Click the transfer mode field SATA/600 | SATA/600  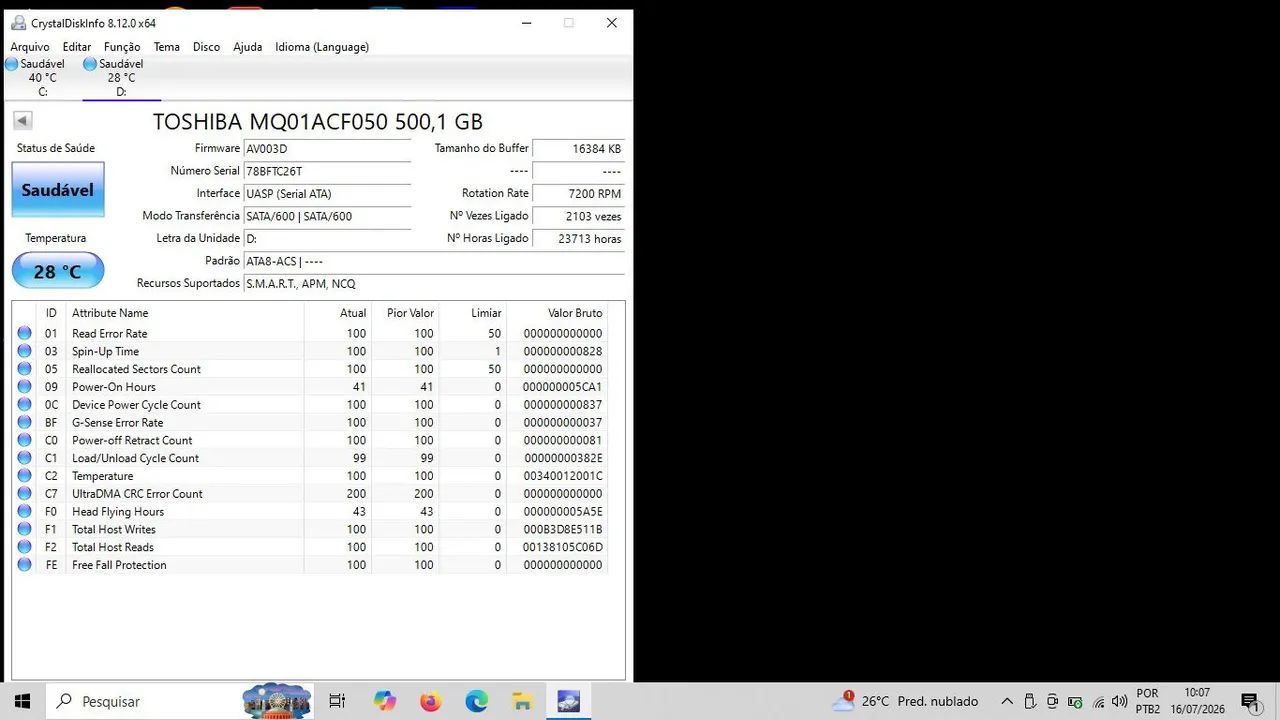click(327, 216)
